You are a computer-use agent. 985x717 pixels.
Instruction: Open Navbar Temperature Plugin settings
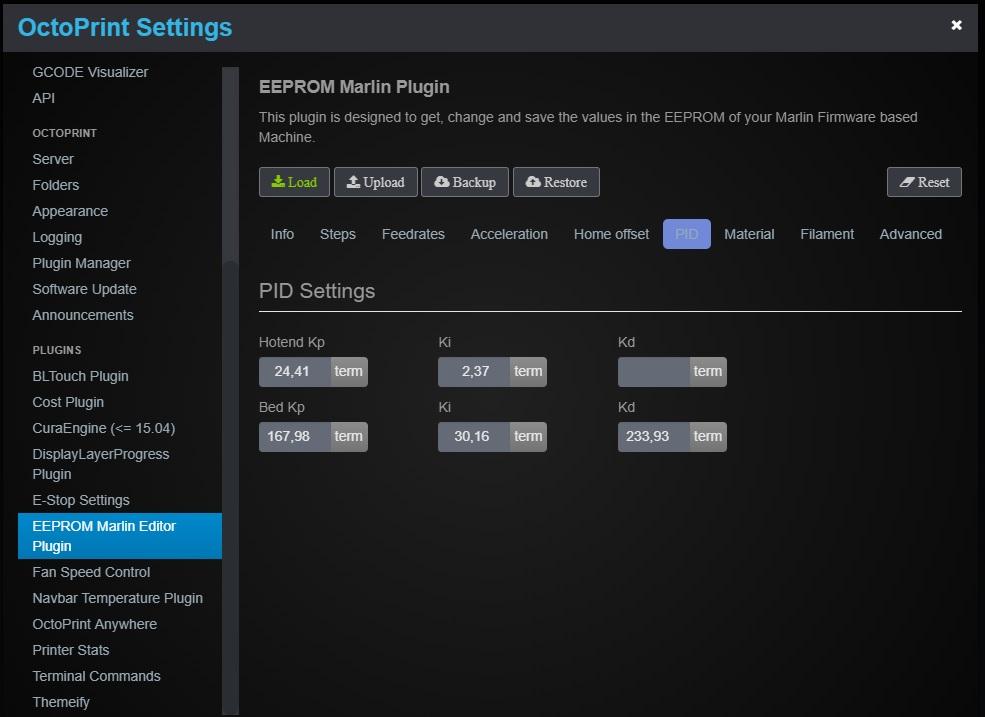click(117, 598)
